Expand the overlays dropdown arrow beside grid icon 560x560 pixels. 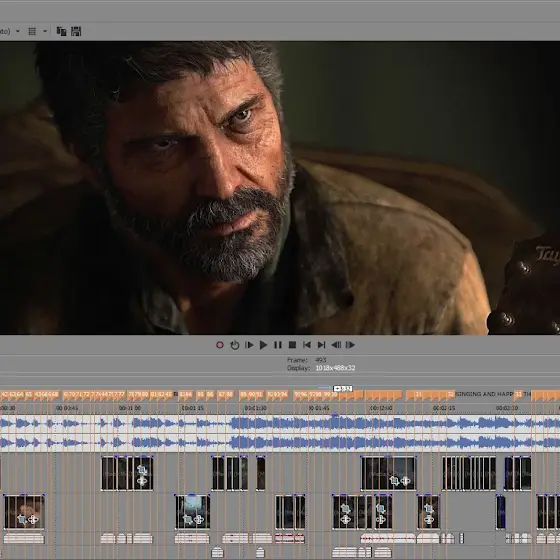[x=45, y=31]
